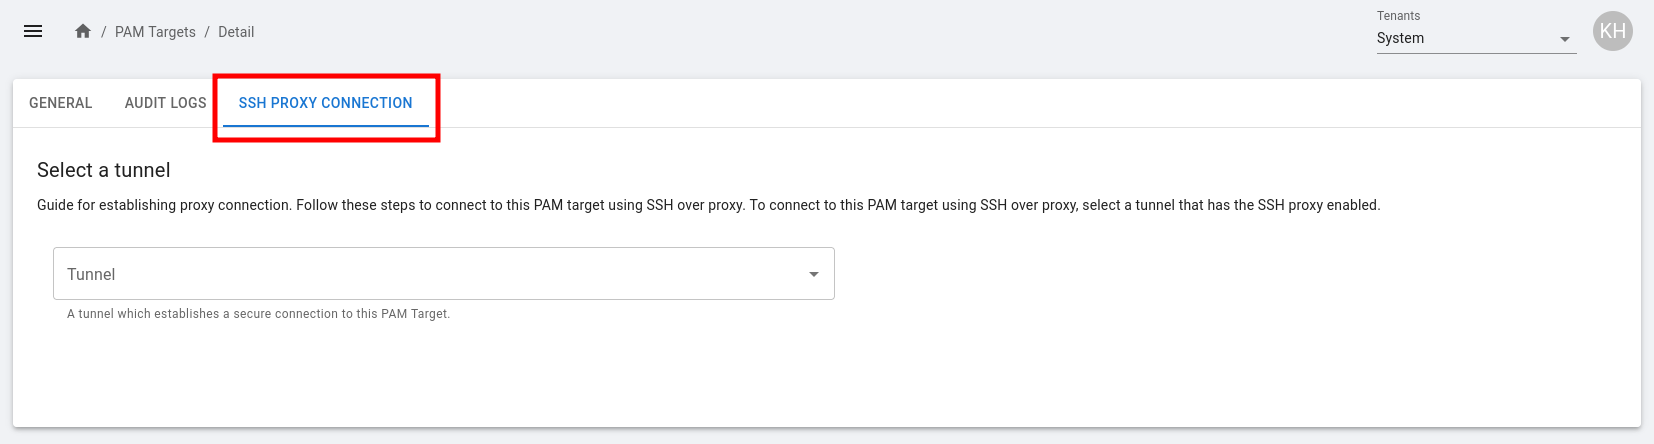Open the Audit Logs tab
Image resolution: width=1654 pixels, height=444 pixels.
point(165,103)
